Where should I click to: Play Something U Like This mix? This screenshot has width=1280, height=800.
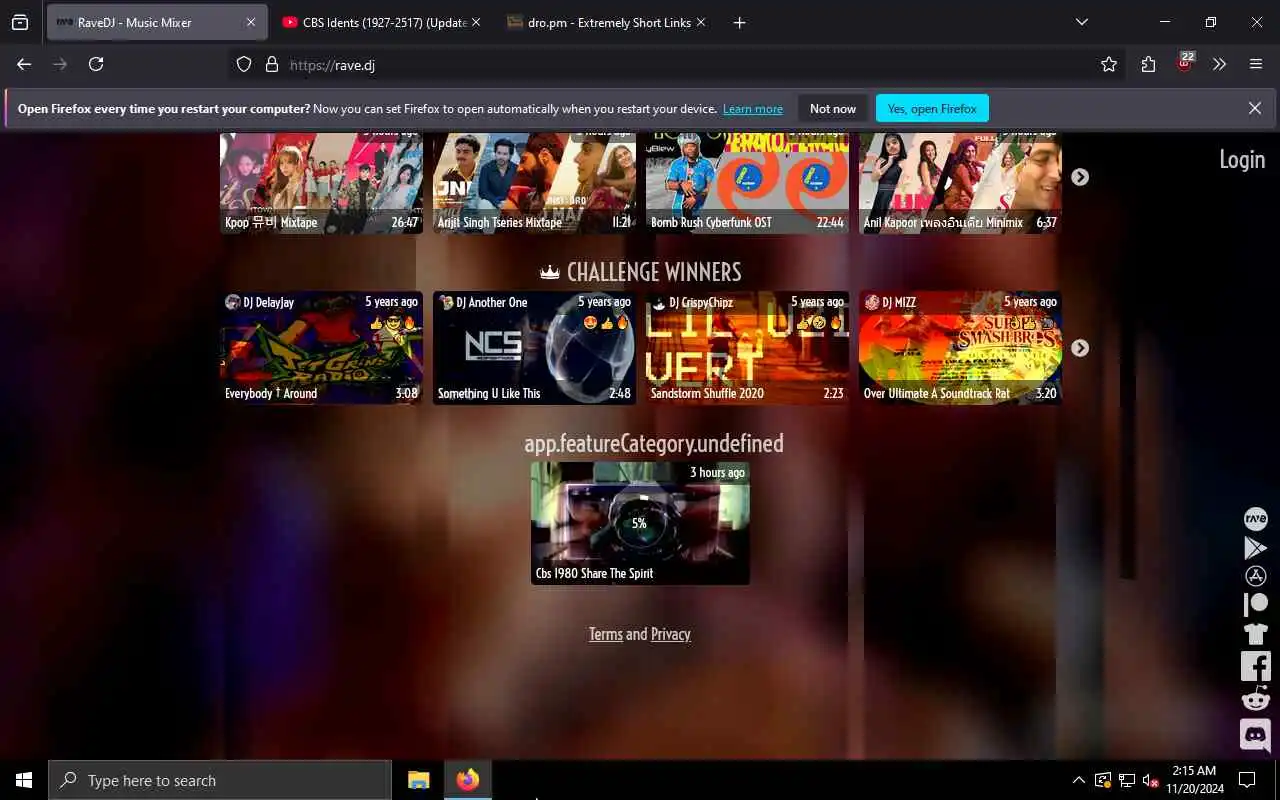pyautogui.click(x=534, y=348)
